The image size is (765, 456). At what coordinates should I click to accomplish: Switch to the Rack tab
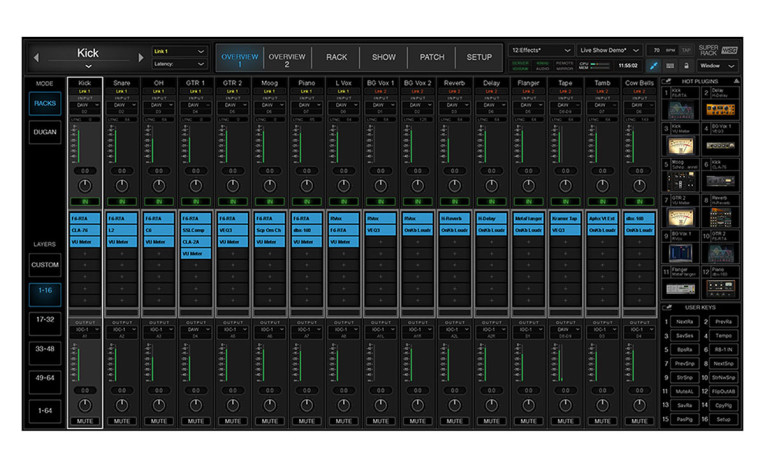(337, 58)
